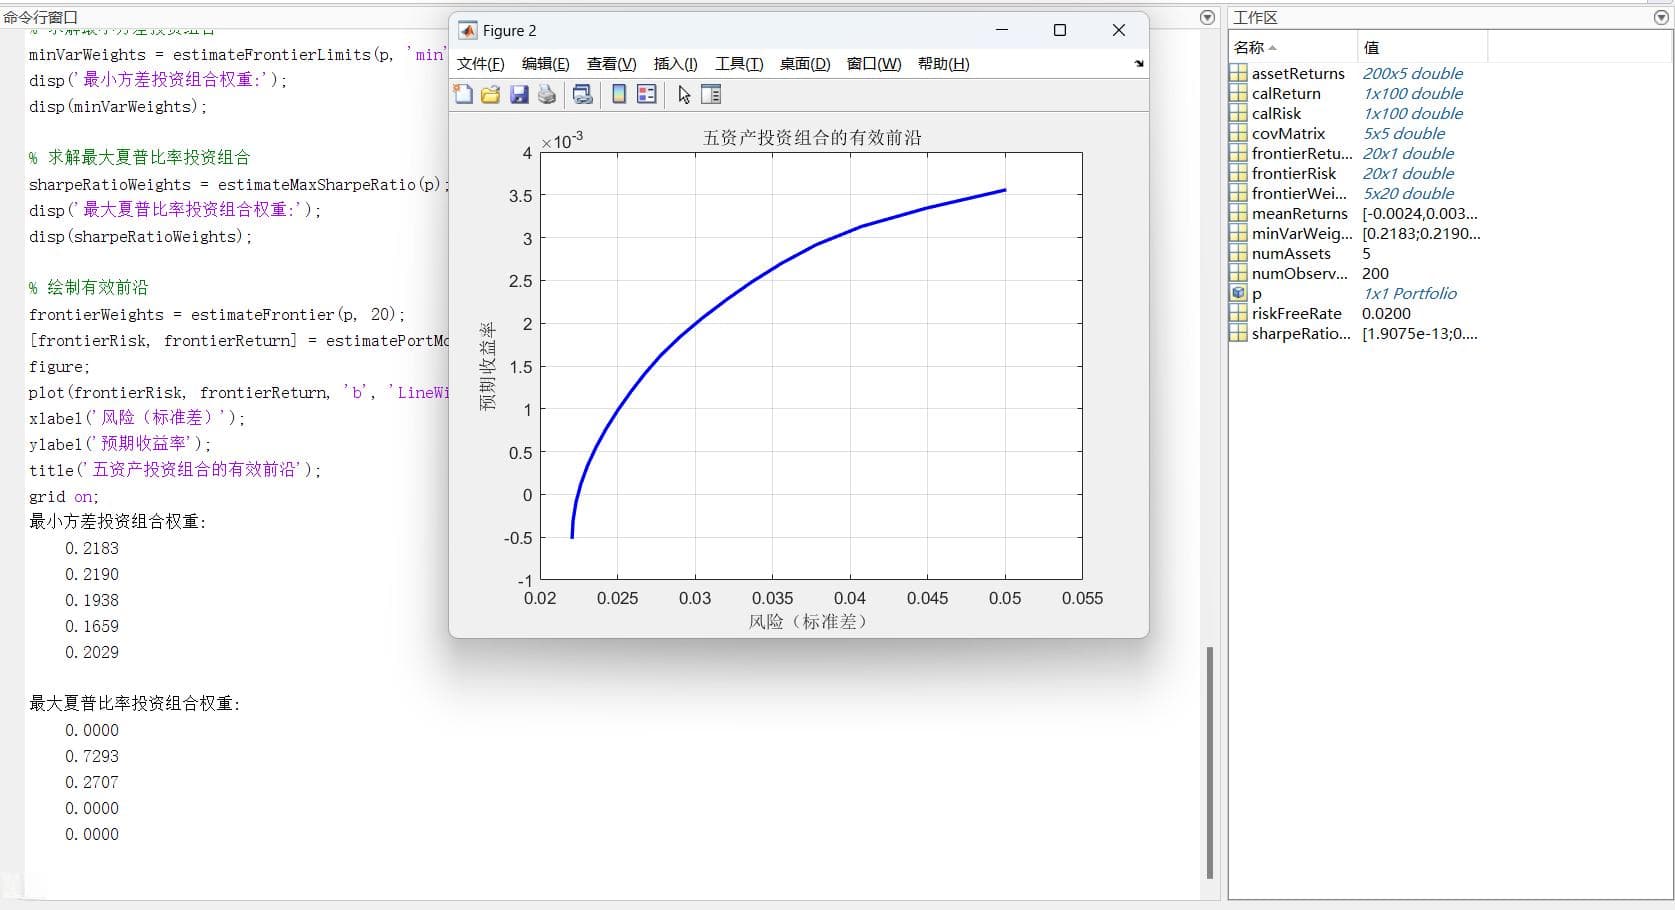Click the numObserv... variable icon
Screen dimensions: 1675x910
pyautogui.click(x=1238, y=273)
